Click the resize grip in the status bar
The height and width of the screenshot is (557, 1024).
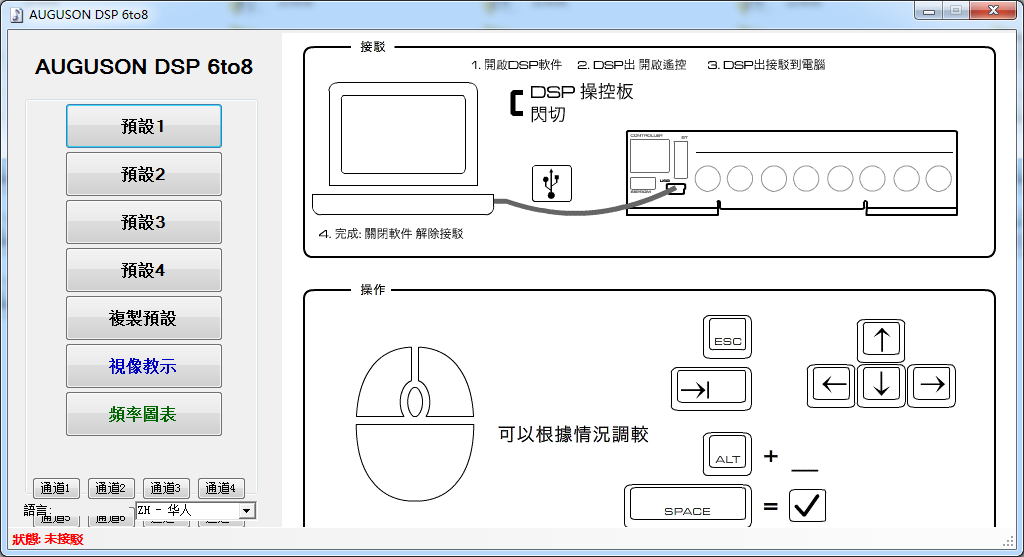pyautogui.click(x=1008, y=541)
